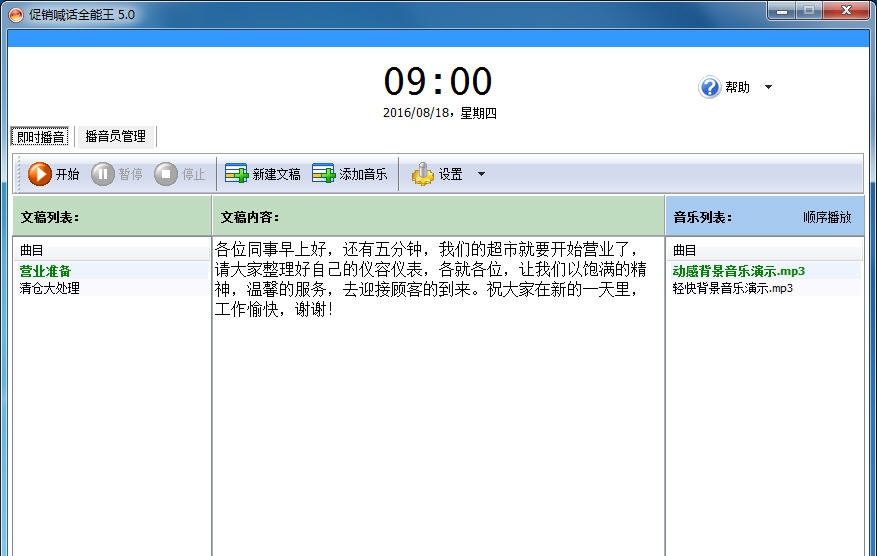Click the 文稿列表 panel header
This screenshot has width=877, height=556.
coord(112,216)
